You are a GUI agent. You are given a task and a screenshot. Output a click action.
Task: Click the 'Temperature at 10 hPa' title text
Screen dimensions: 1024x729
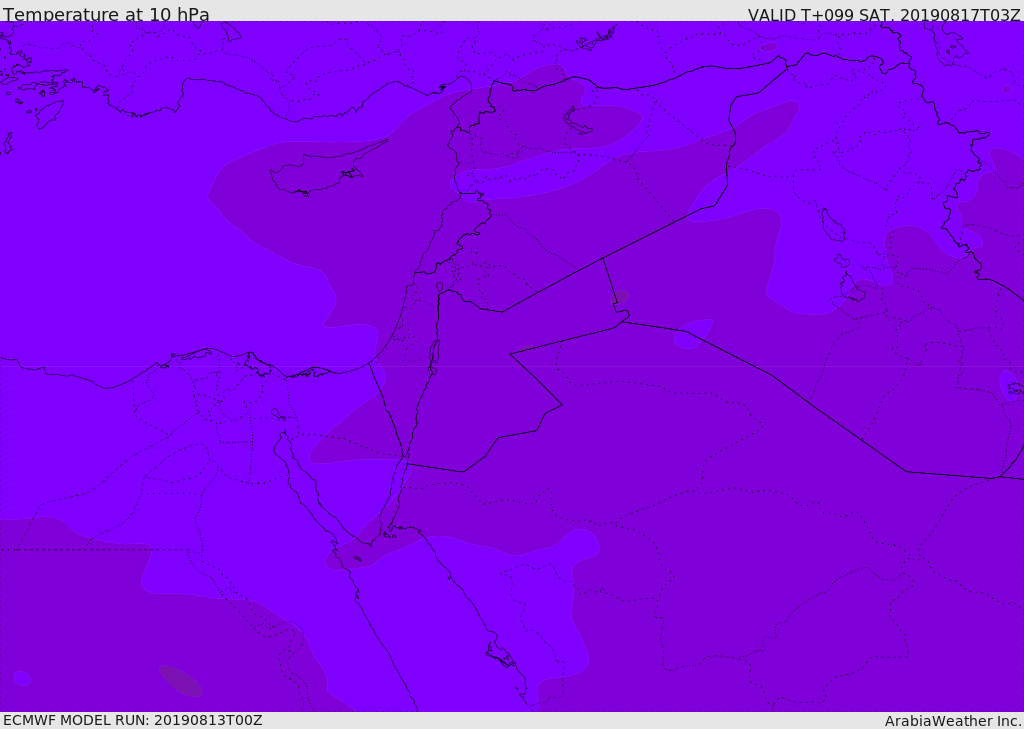coord(106,14)
